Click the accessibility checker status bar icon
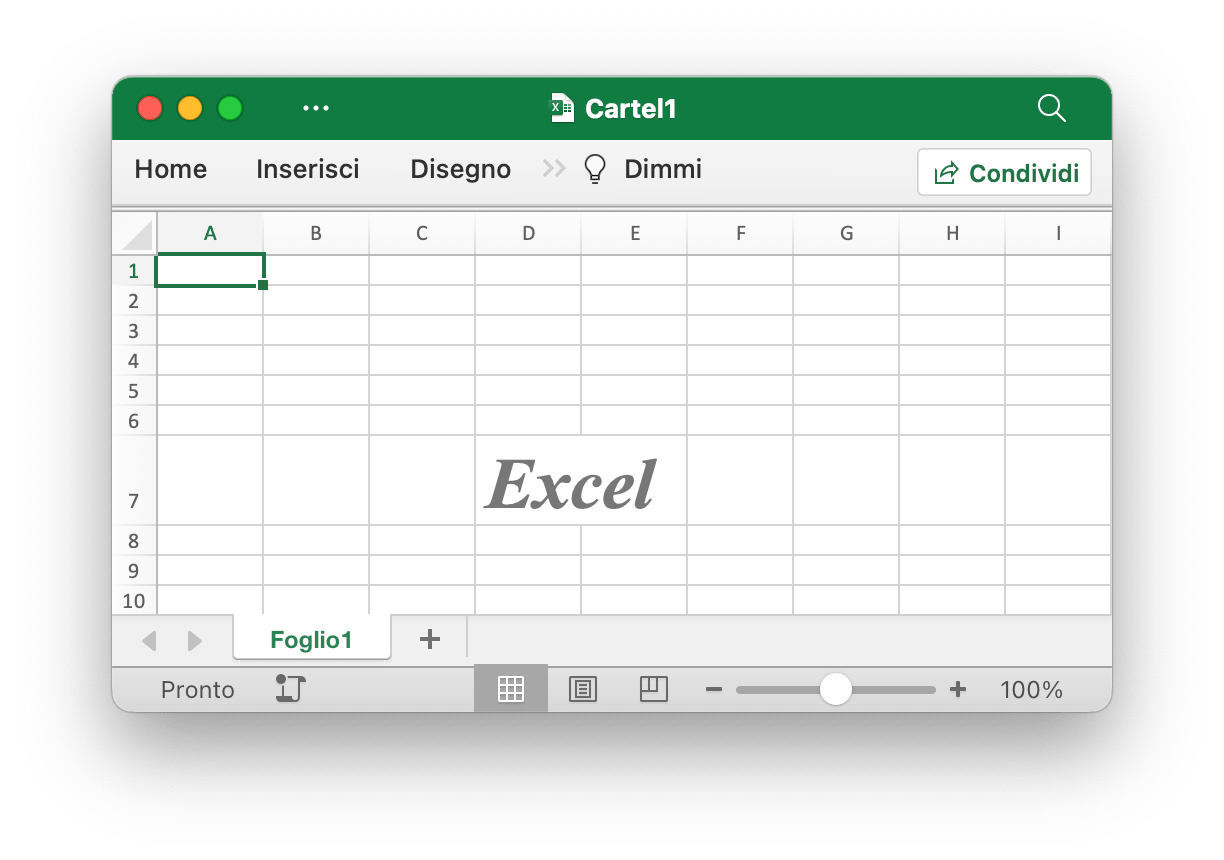 pyautogui.click(x=290, y=689)
